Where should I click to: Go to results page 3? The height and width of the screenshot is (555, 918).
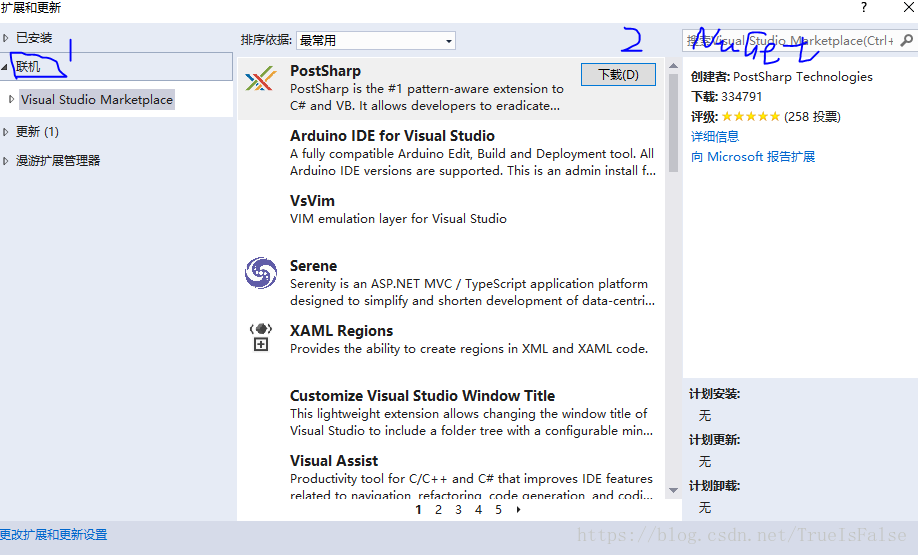458,510
